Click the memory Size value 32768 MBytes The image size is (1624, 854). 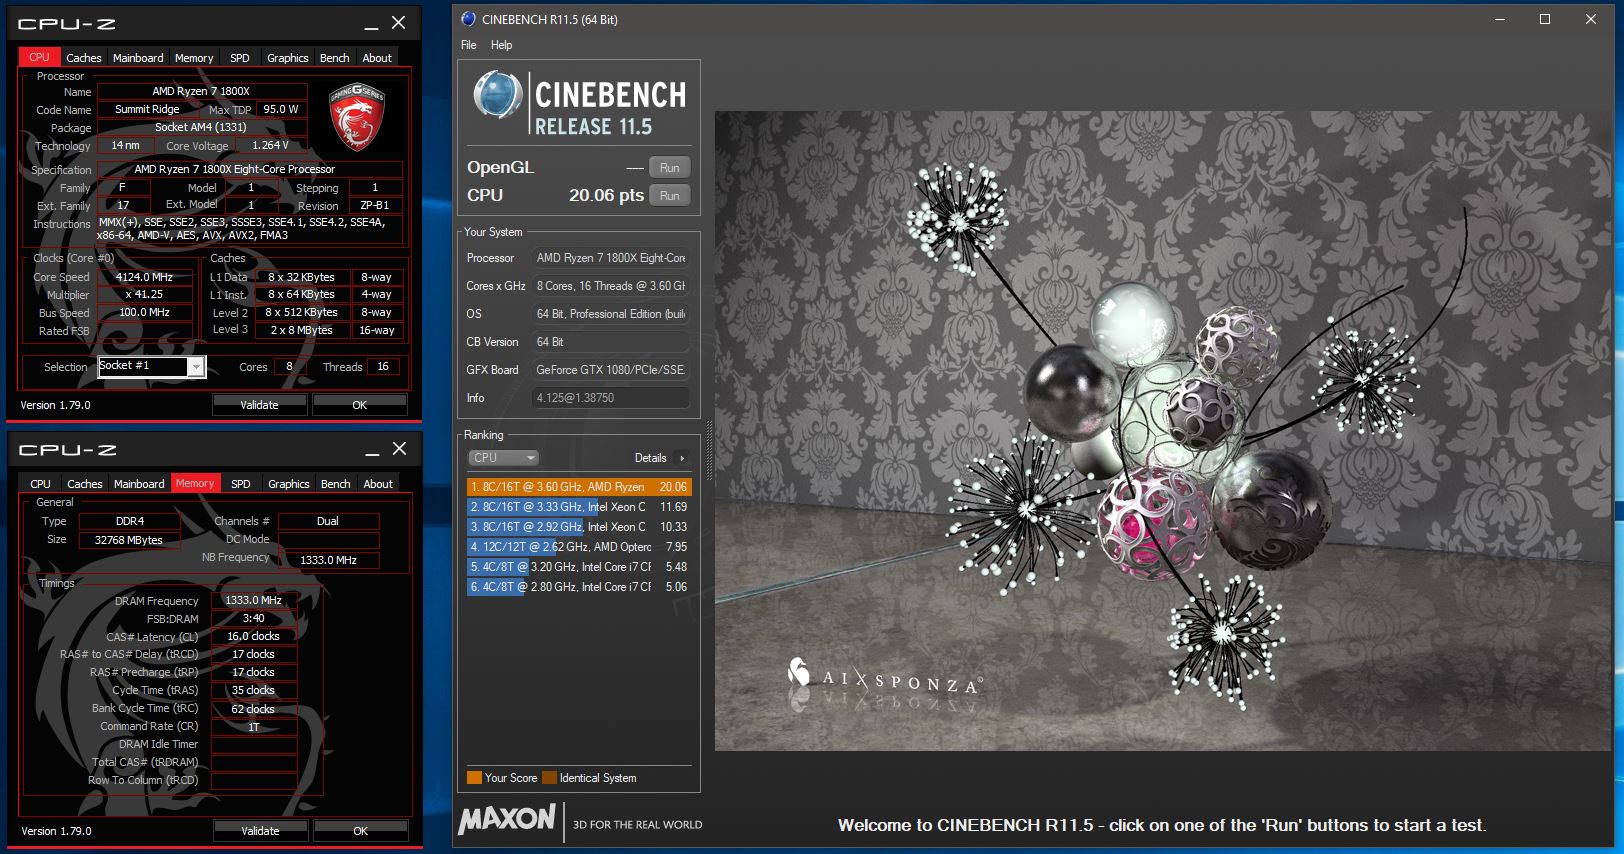(129, 540)
